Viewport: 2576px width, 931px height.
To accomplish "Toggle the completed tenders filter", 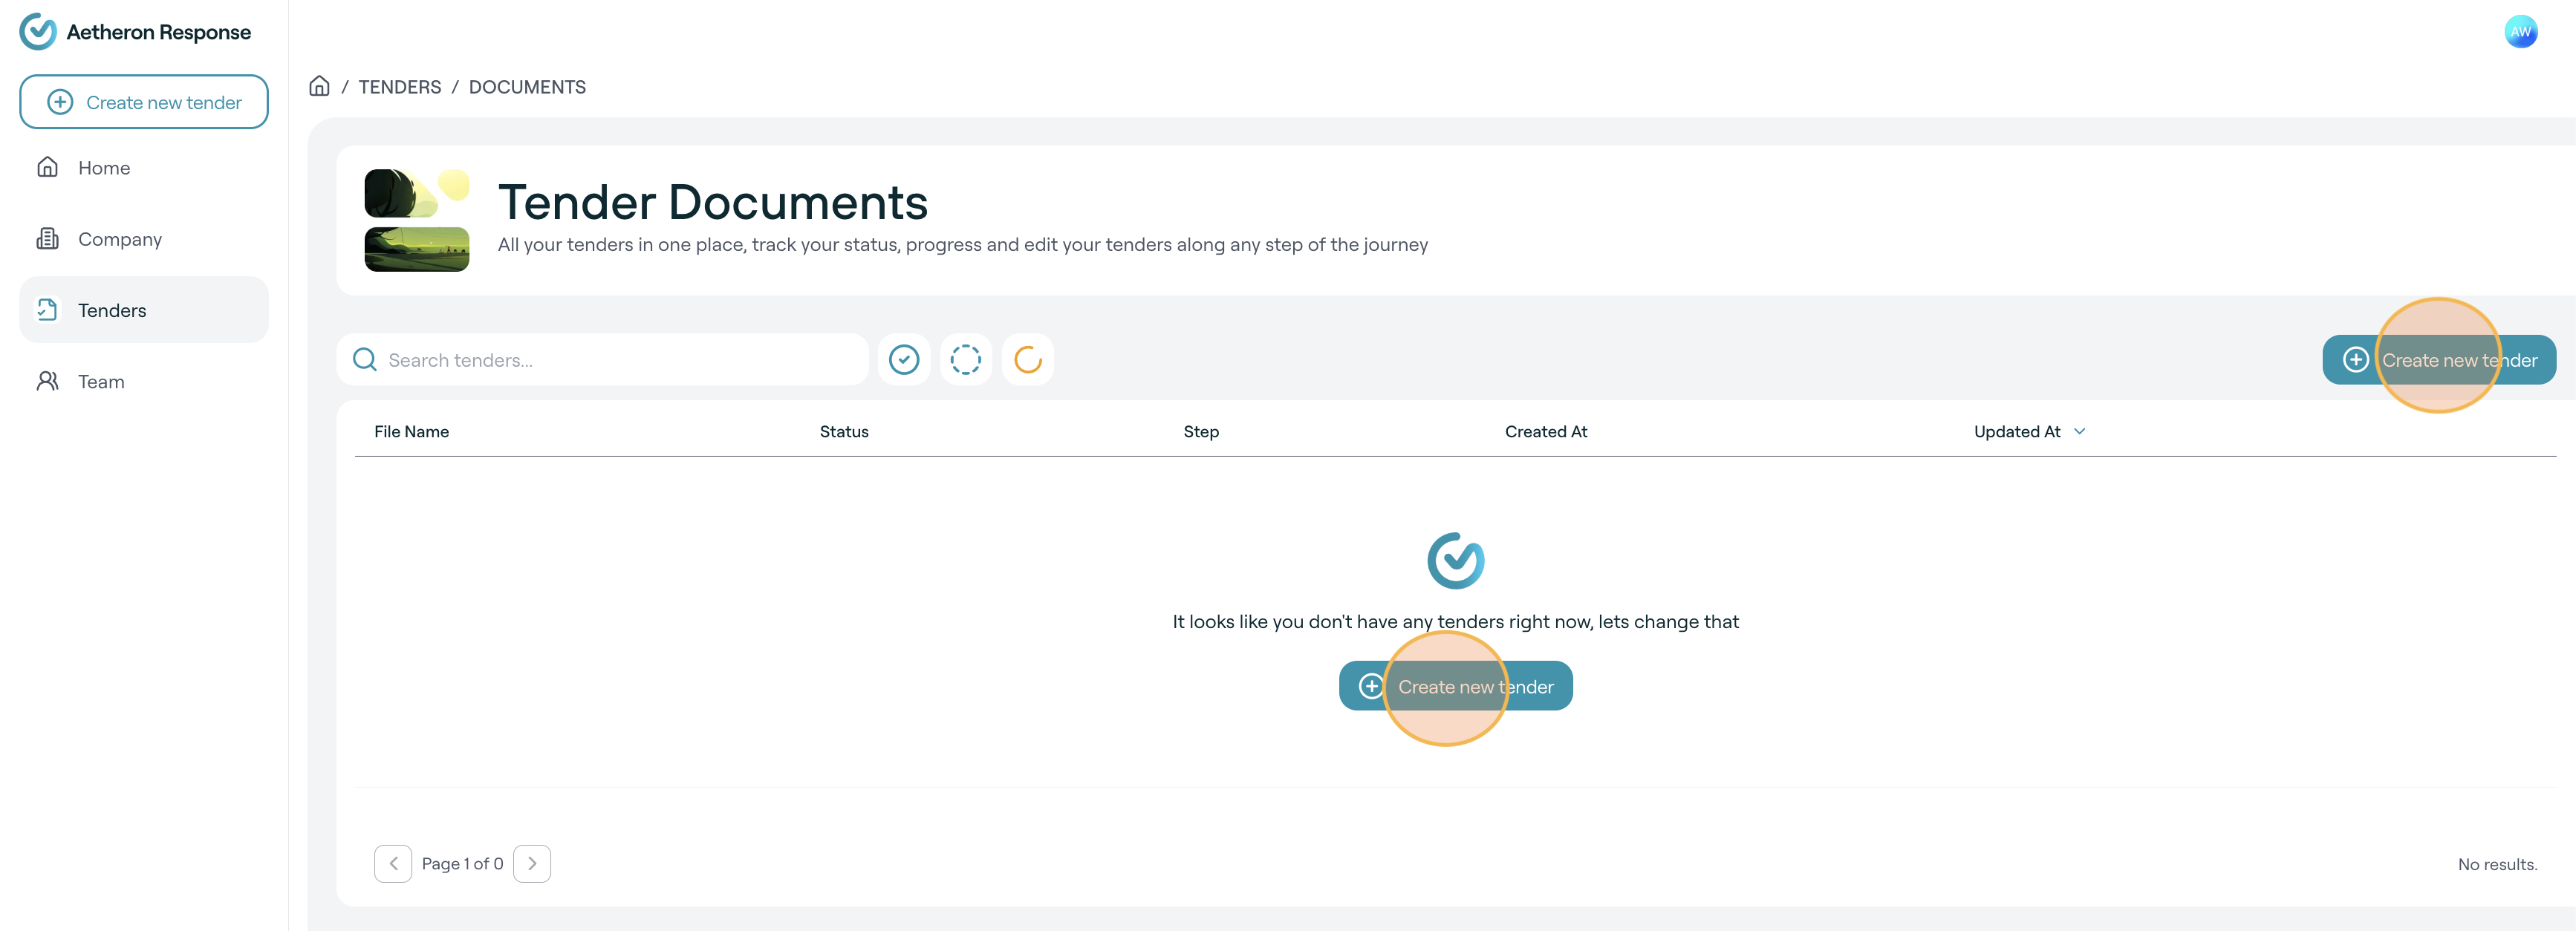I will tap(903, 359).
